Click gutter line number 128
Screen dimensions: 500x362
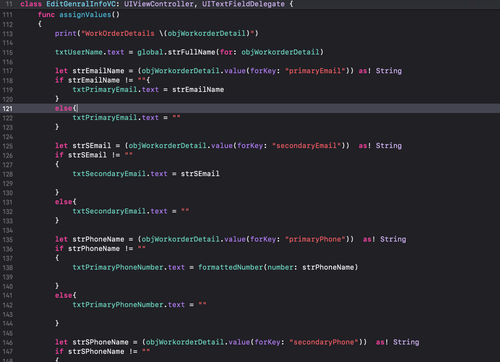[7, 174]
